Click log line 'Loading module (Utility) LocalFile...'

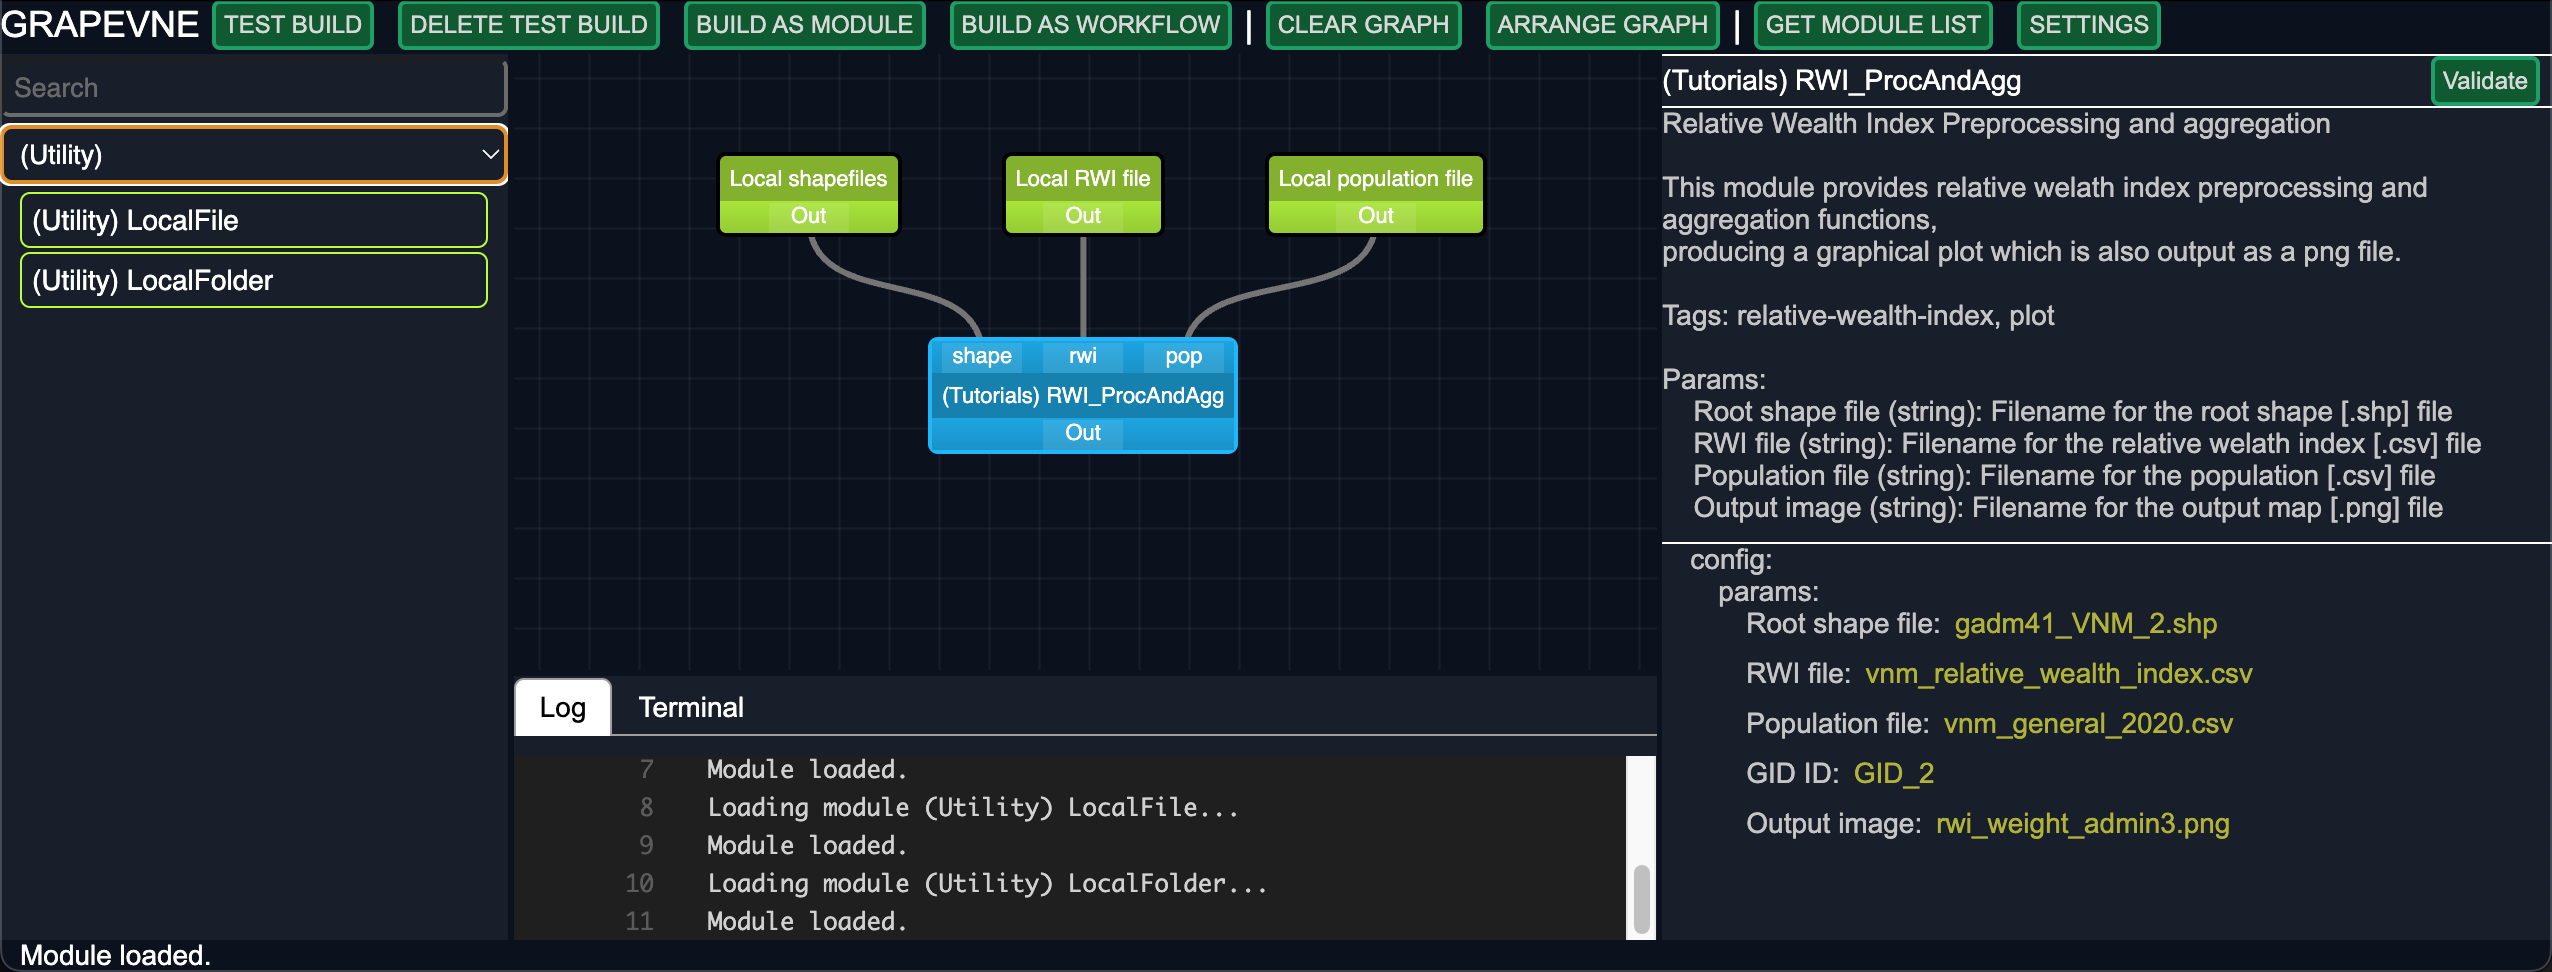tap(973, 808)
